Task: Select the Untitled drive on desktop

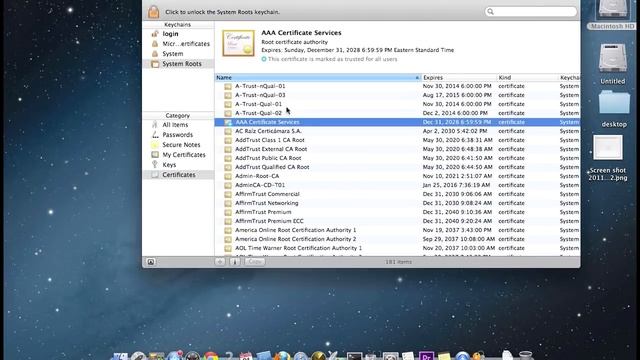Action: [x=613, y=64]
